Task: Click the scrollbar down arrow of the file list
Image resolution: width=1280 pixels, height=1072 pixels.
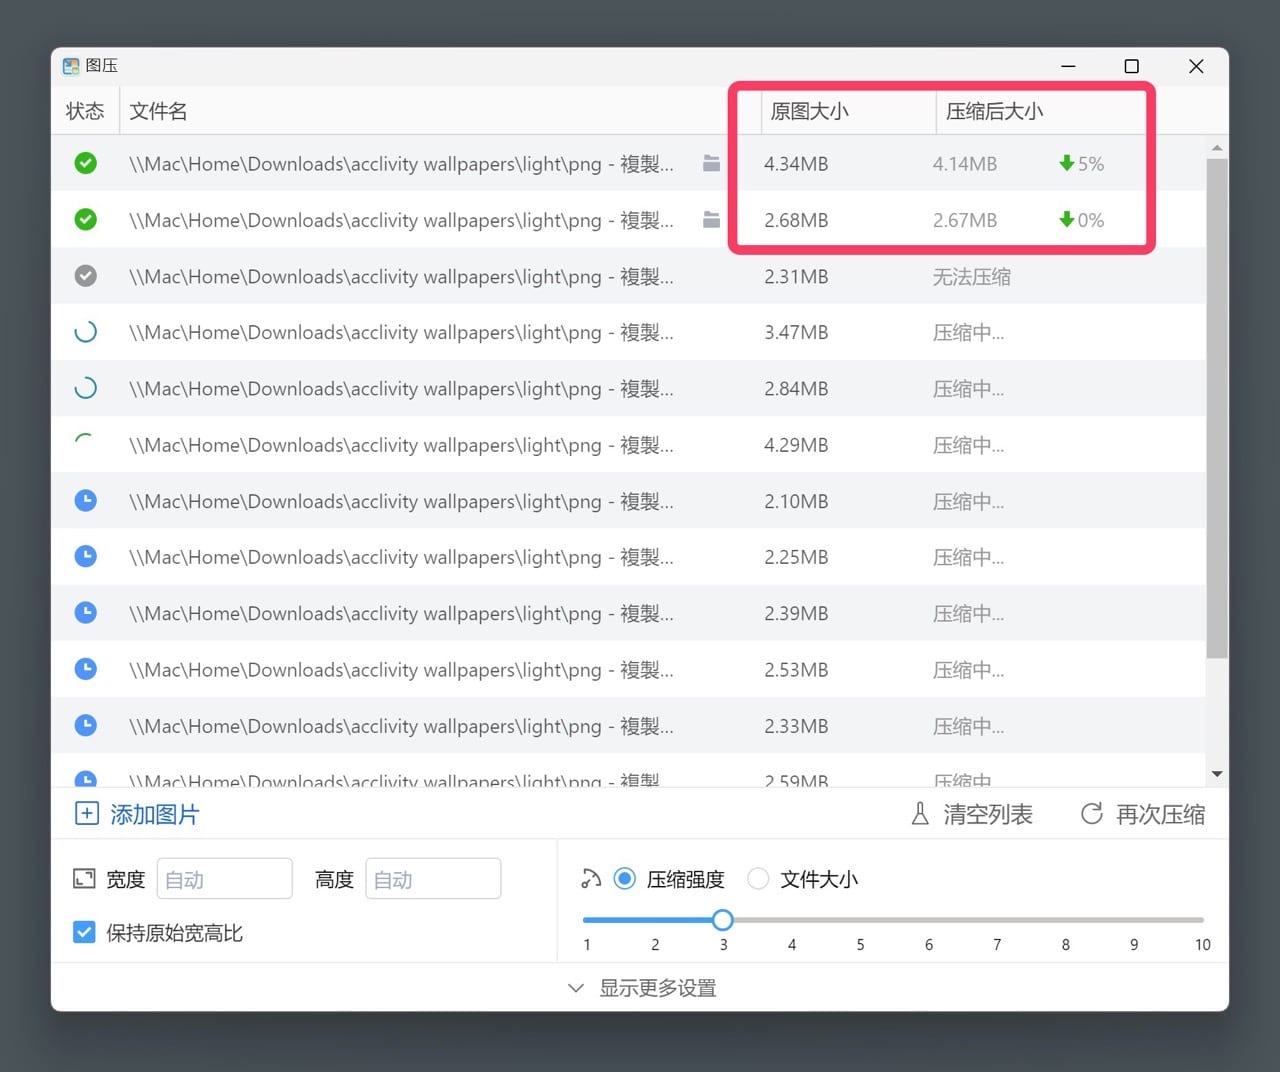Action: point(1217,774)
